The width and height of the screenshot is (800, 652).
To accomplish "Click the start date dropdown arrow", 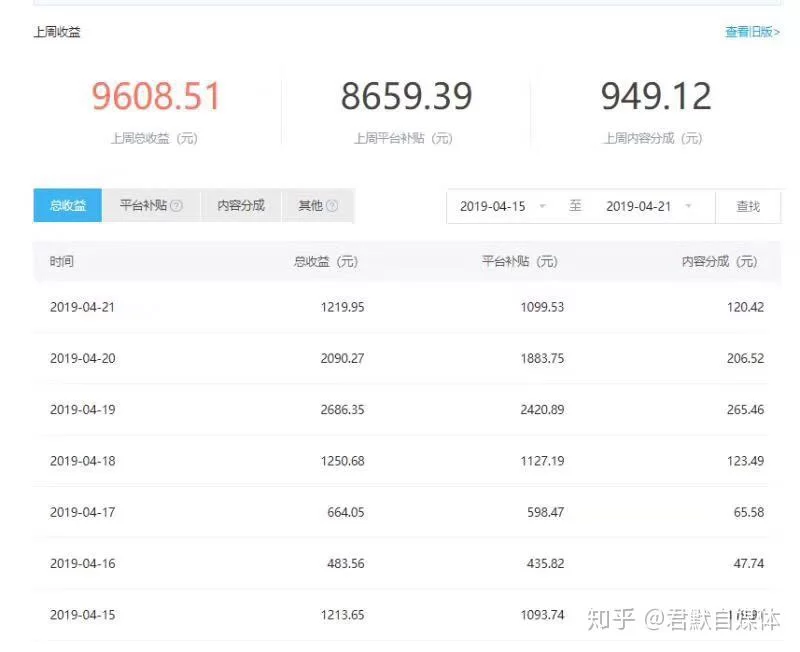I will click(x=542, y=206).
